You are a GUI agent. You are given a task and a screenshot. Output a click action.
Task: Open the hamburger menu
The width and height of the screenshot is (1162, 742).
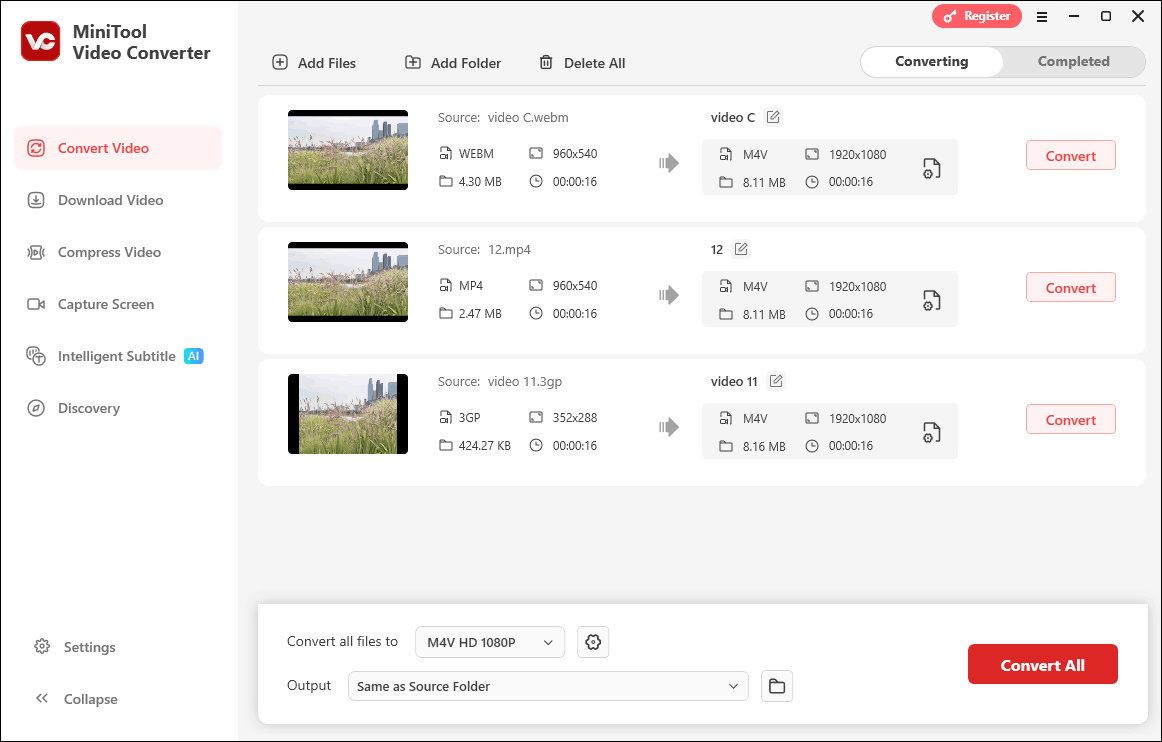pyautogui.click(x=1042, y=17)
